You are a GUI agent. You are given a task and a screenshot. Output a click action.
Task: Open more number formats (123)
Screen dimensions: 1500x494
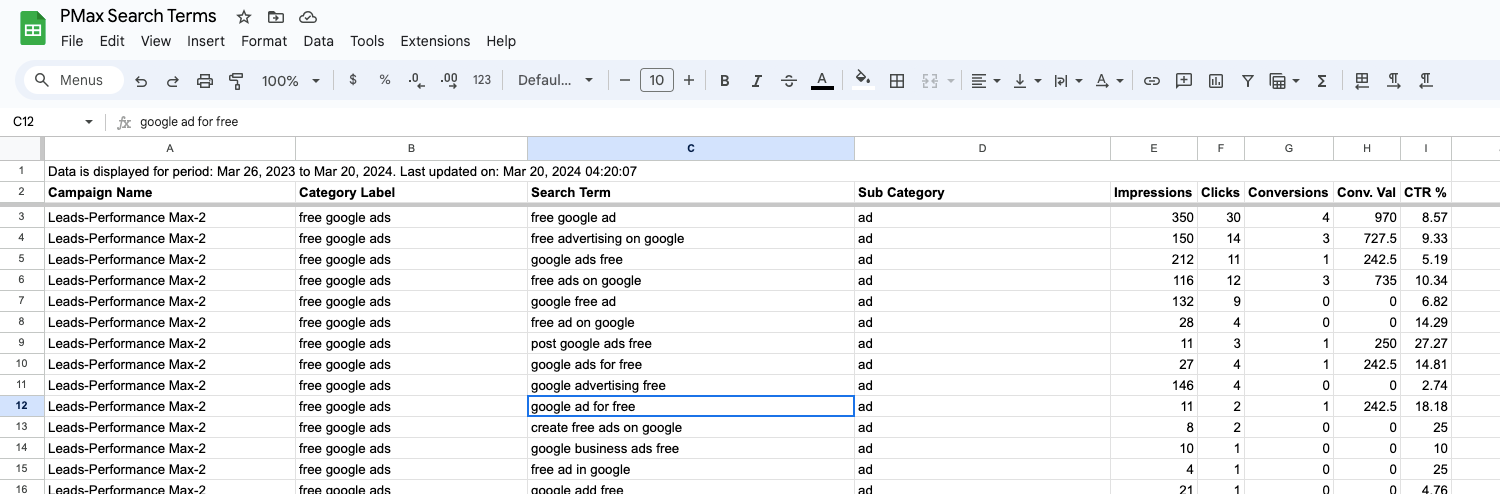[x=482, y=80]
